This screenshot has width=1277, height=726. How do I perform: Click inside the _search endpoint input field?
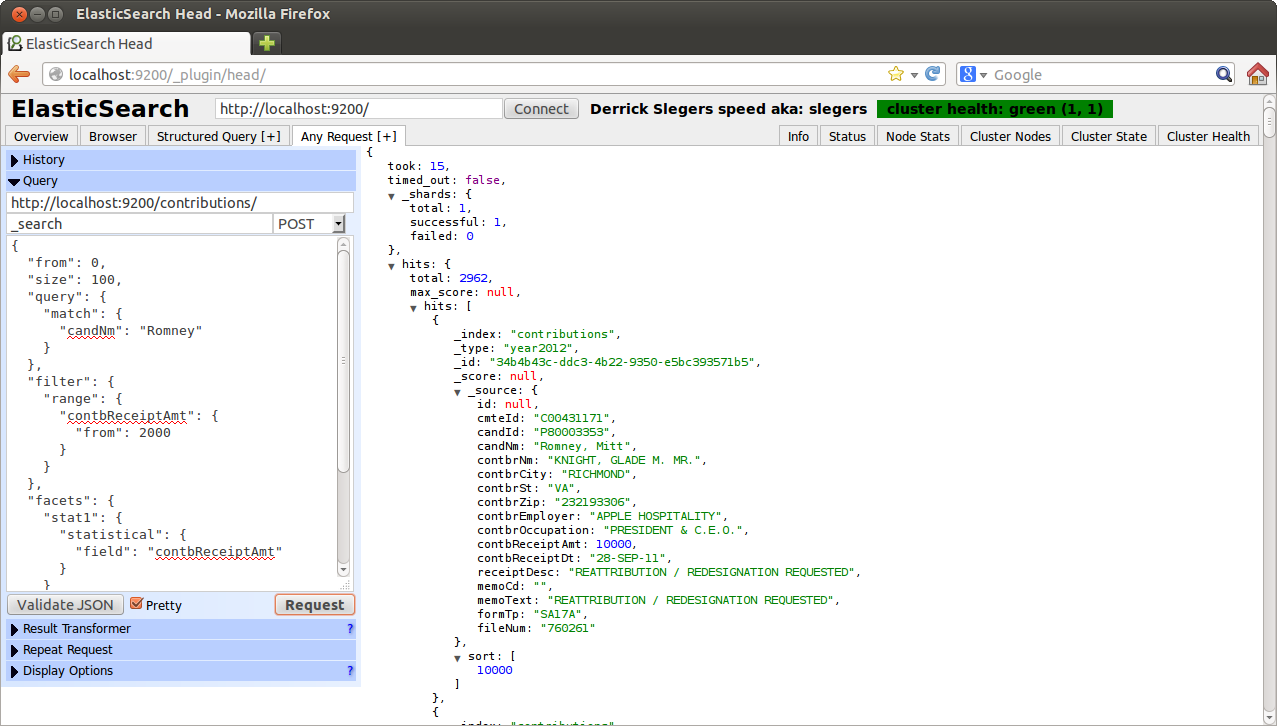click(140, 223)
